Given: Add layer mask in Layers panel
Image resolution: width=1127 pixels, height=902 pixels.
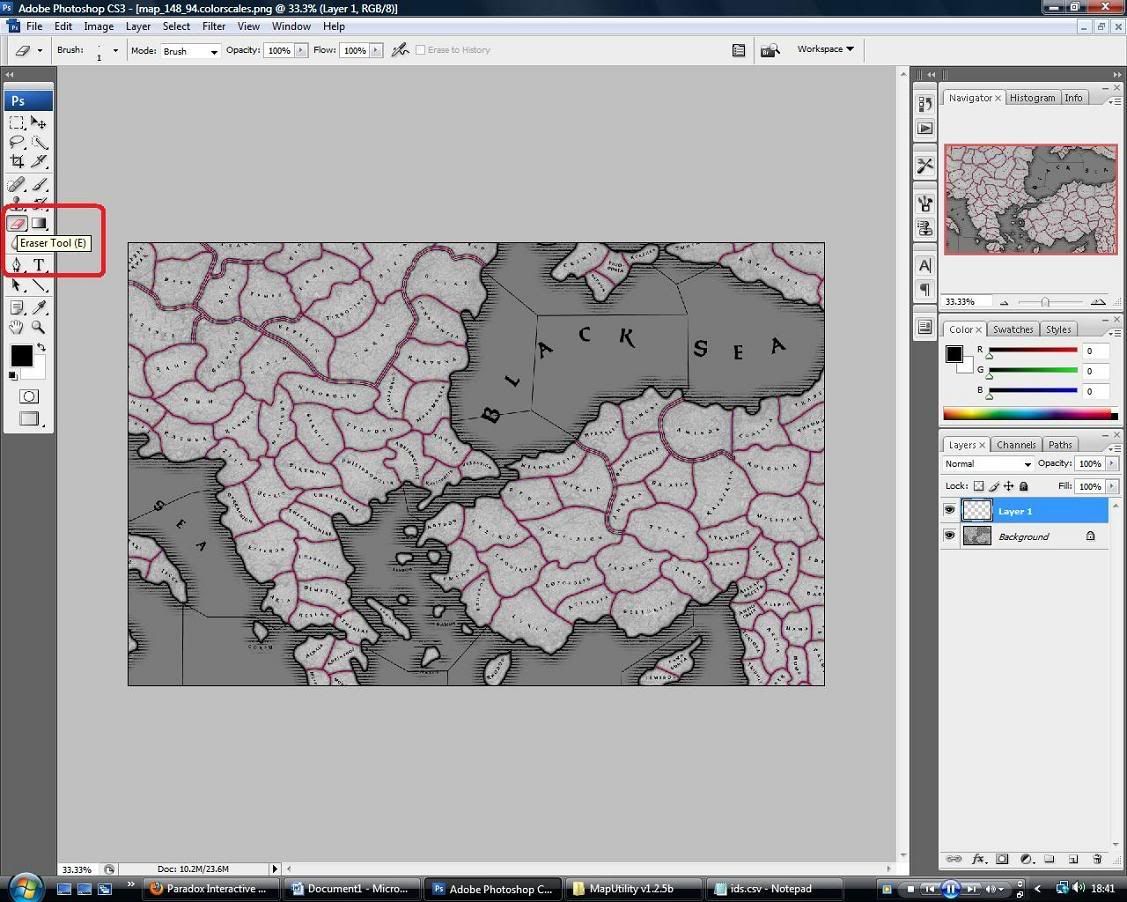Looking at the screenshot, I should (1002, 858).
